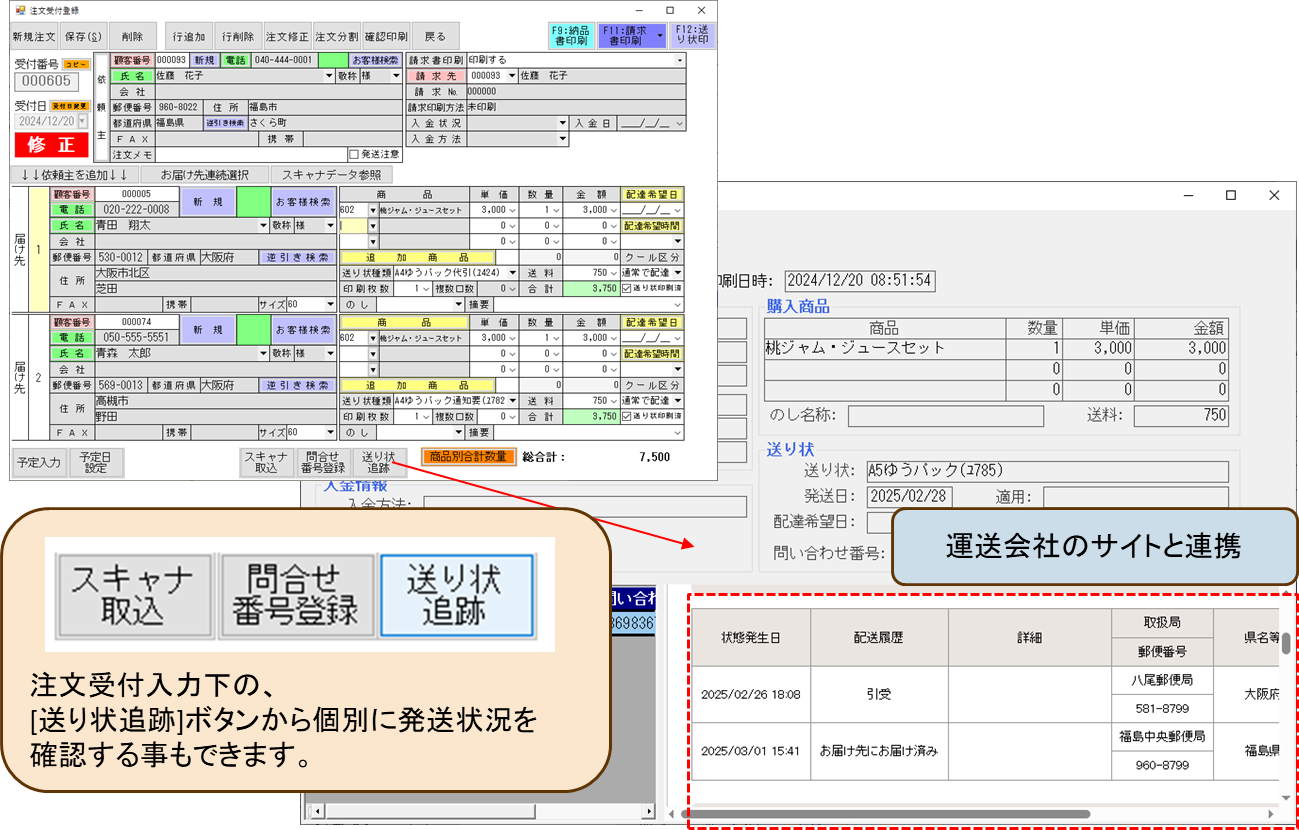Open the 入金状況 dropdown
The width and height of the screenshot is (1299, 830).
click(562, 123)
